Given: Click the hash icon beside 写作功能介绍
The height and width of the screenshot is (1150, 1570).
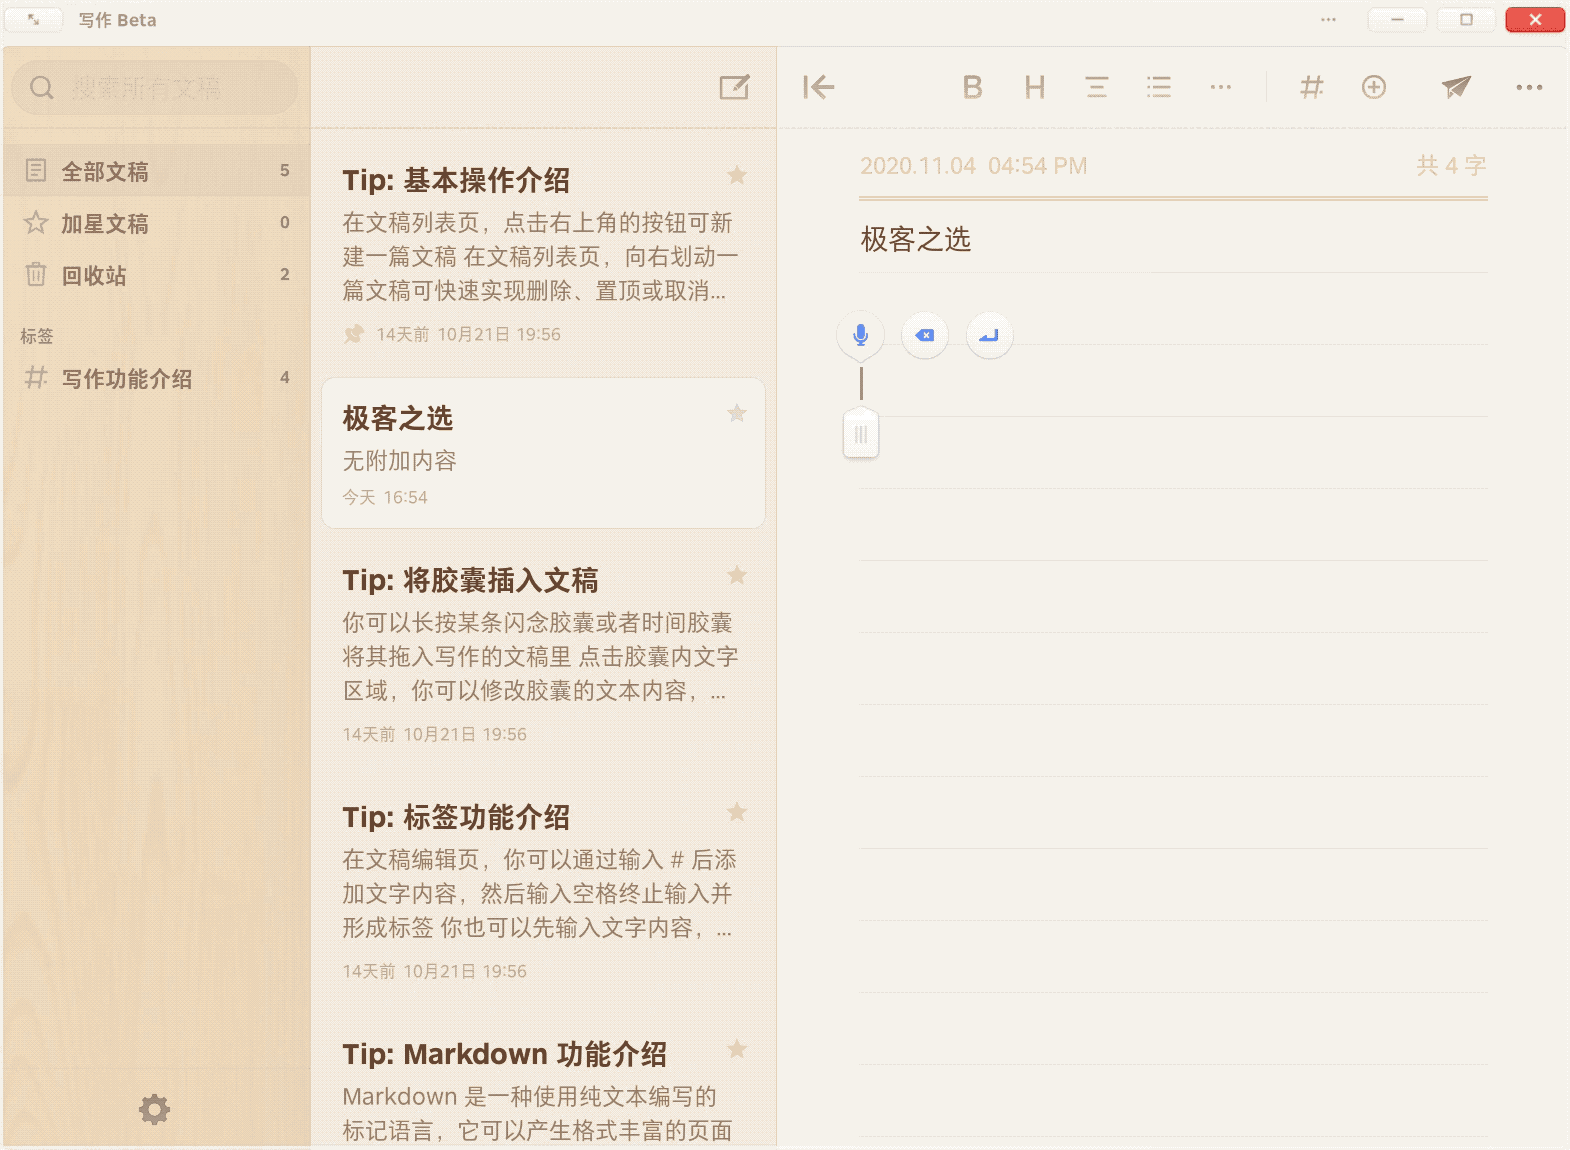Looking at the screenshot, I should (36, 377).
